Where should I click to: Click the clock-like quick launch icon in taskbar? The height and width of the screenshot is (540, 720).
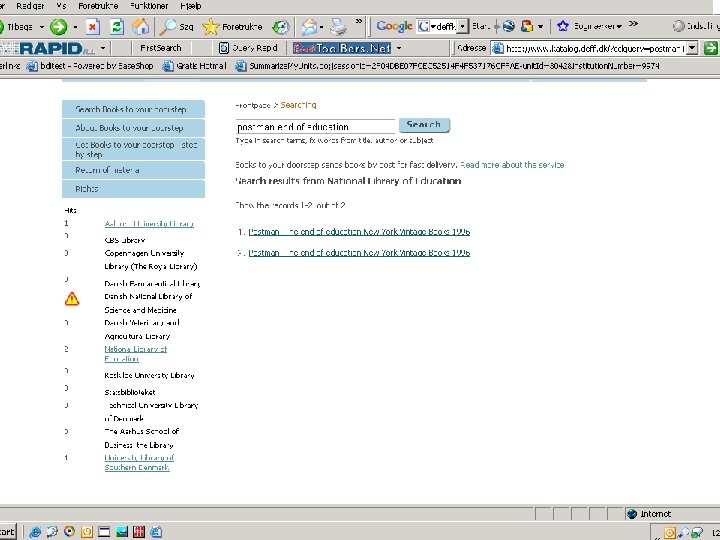pos(86,532)
